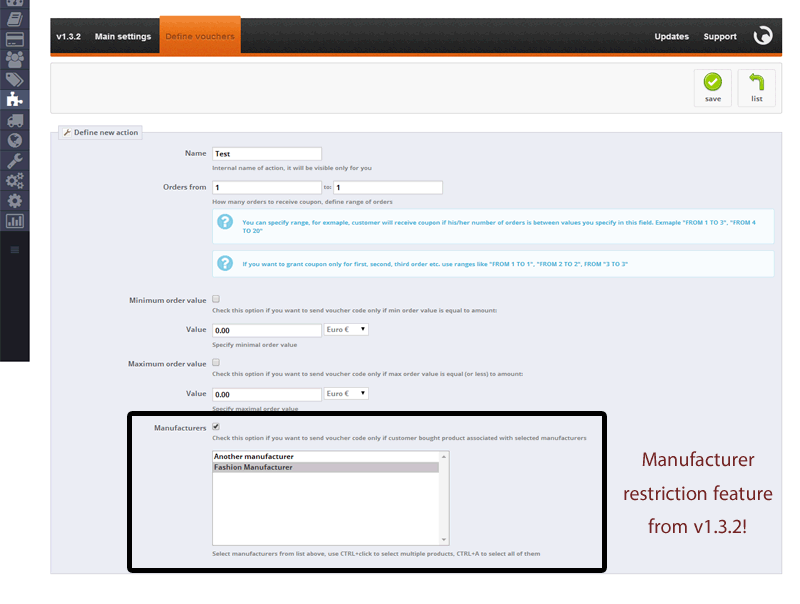Open the Main settings menu
Viewport: 800px width, 604px height.
tap(122, 35)
